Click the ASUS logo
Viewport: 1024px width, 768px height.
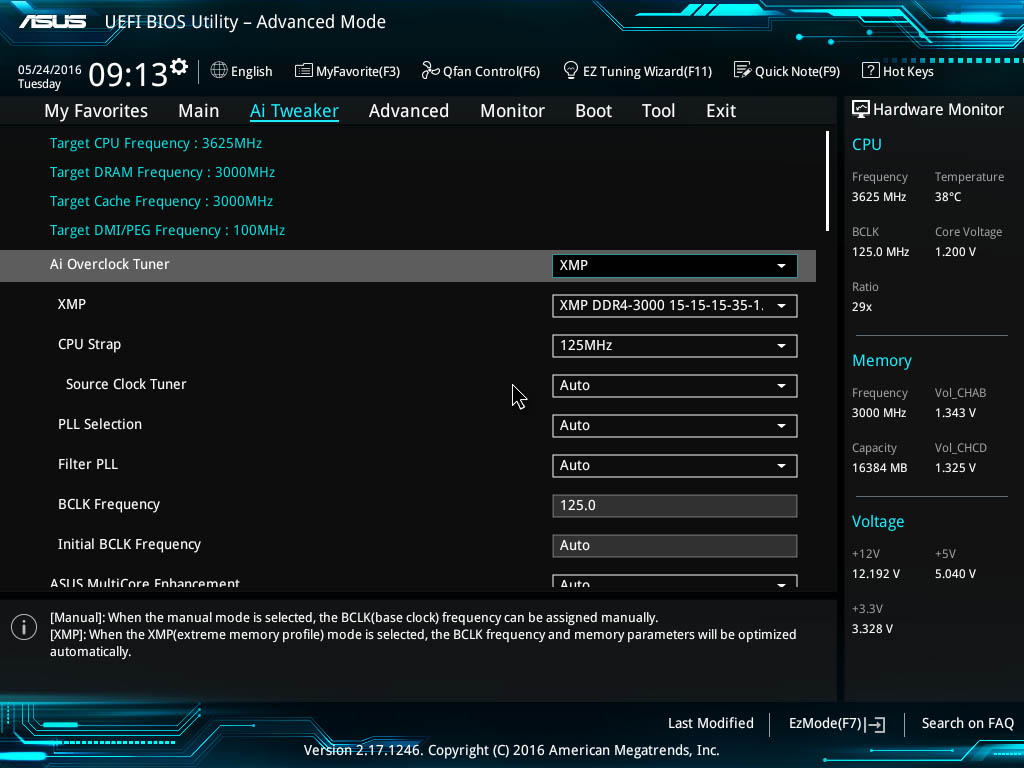[52, 22]
